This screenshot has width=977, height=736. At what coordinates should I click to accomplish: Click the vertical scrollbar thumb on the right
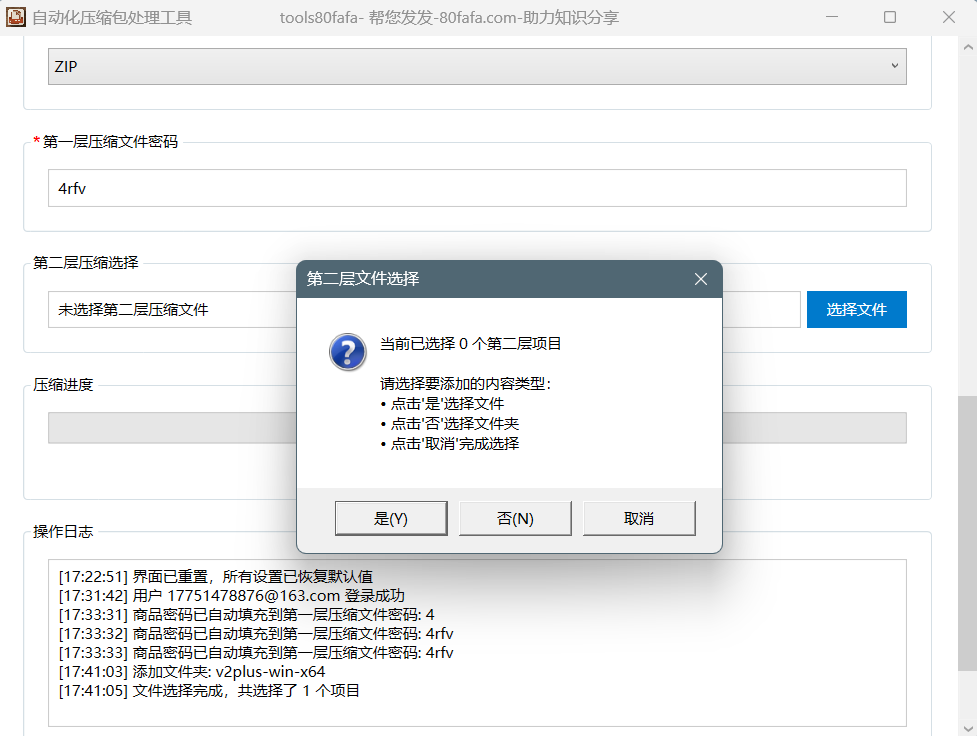tap(966, 532)
